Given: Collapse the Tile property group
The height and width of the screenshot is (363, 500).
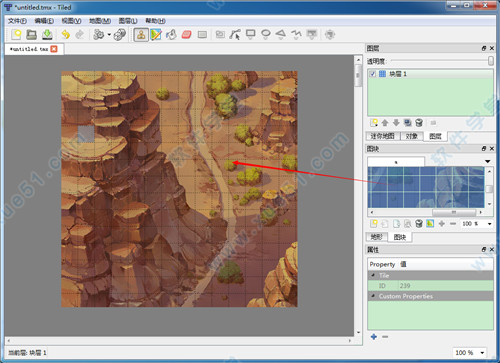Looking at the screenshot, I should click(373, 275).
